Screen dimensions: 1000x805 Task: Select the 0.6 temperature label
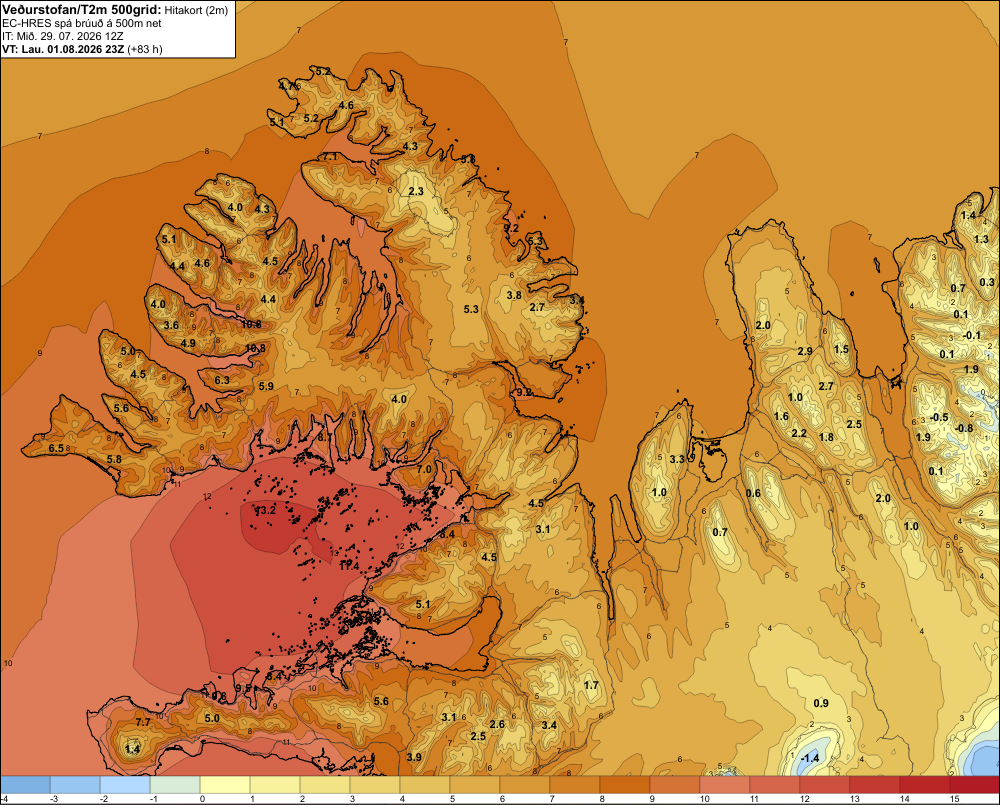pyautogui.click(x=753, y=493)
